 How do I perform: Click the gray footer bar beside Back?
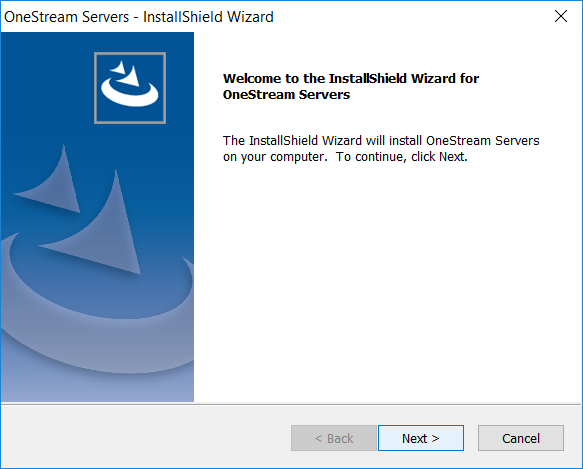point(145,438)
